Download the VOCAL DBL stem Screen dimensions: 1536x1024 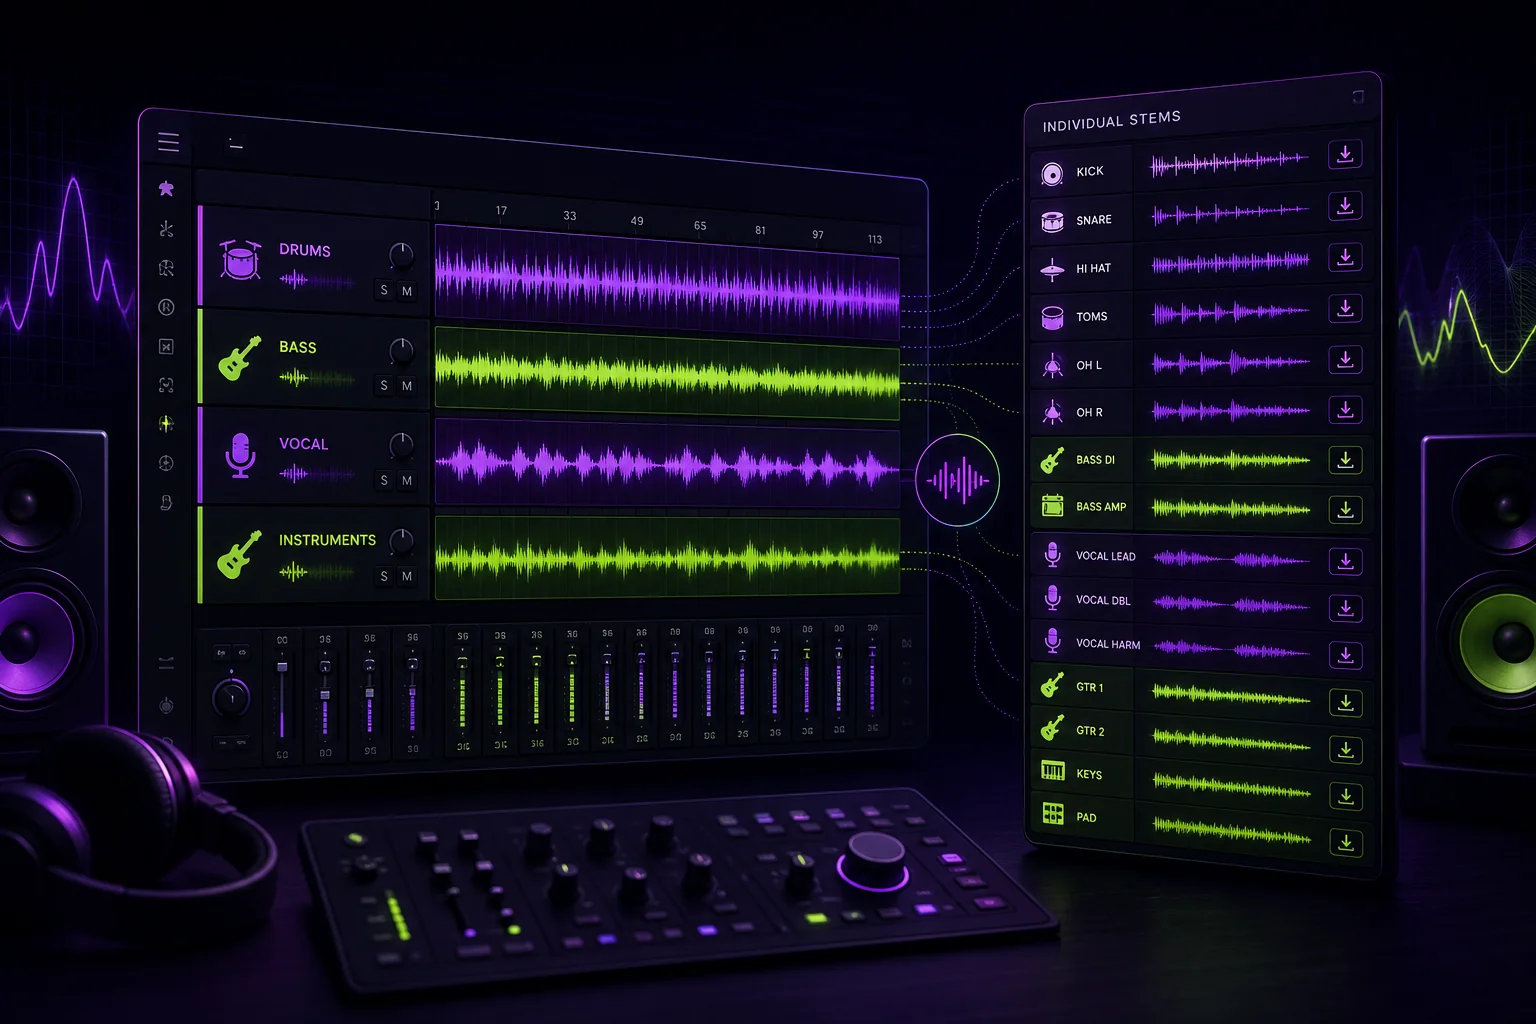point(1345,608)
